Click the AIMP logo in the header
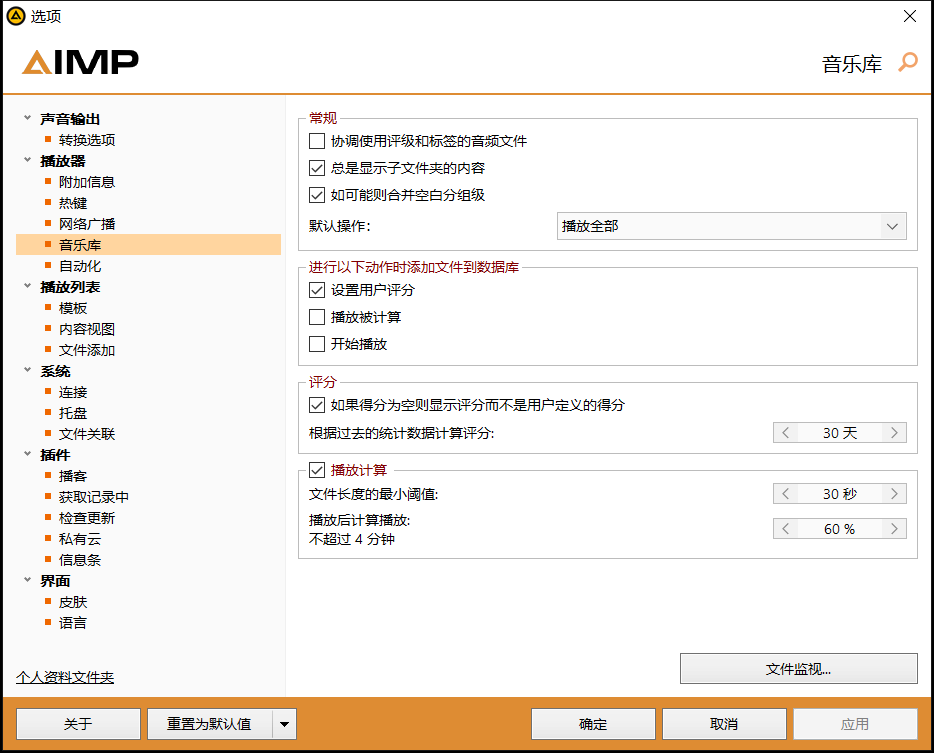This screenshot has width=934, height=753. pos(80,62)
